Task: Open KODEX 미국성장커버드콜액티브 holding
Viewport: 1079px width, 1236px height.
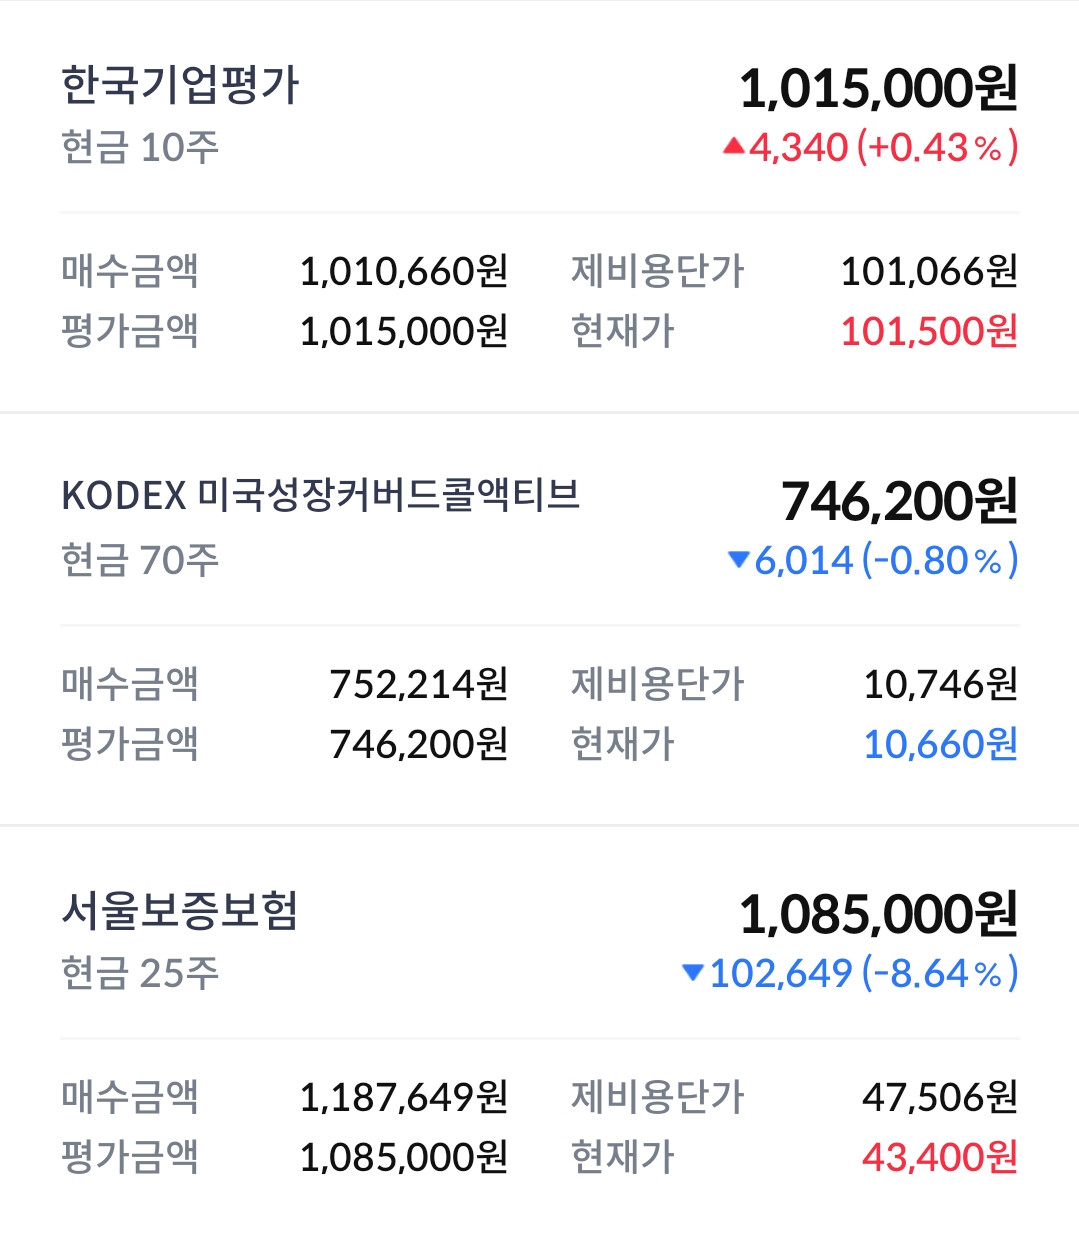Action: coord(320,496)
